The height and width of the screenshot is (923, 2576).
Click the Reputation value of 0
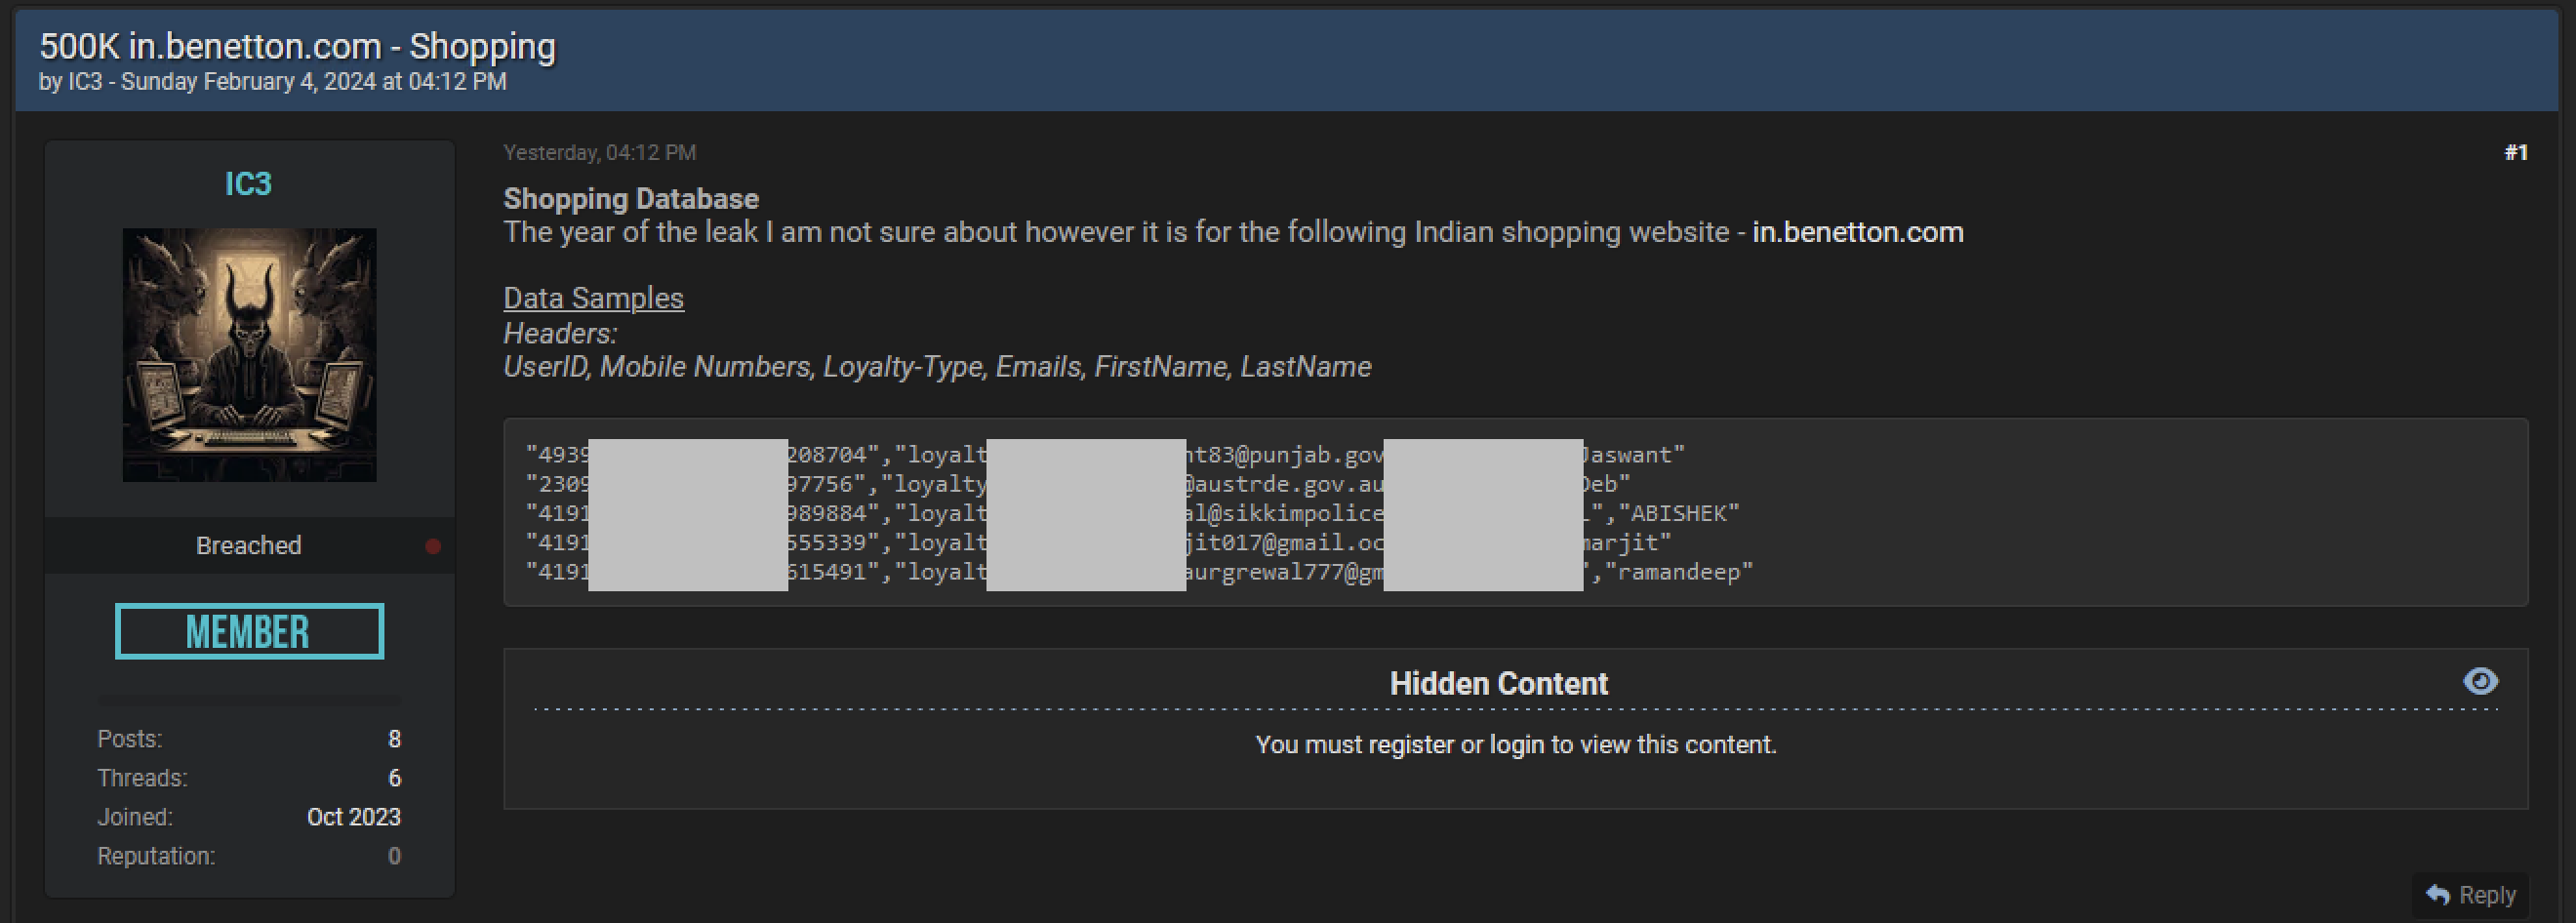point(394,856)
